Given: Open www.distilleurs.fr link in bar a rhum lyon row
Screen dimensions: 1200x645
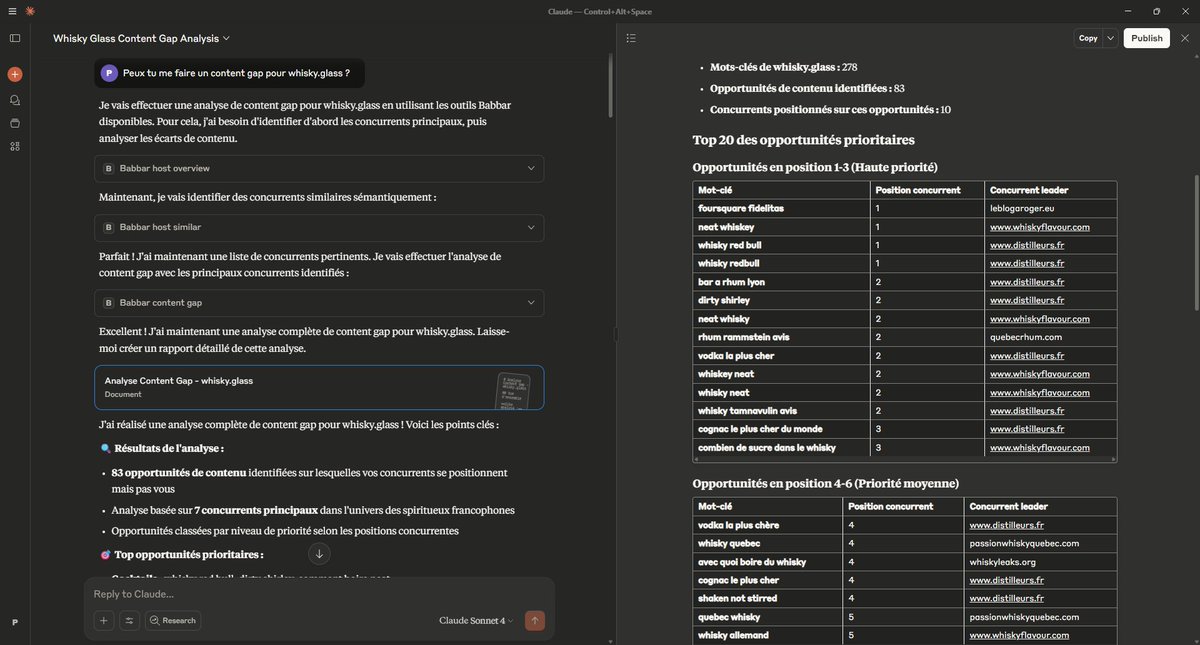Looking at the screenshot, I should [1027, 282].
